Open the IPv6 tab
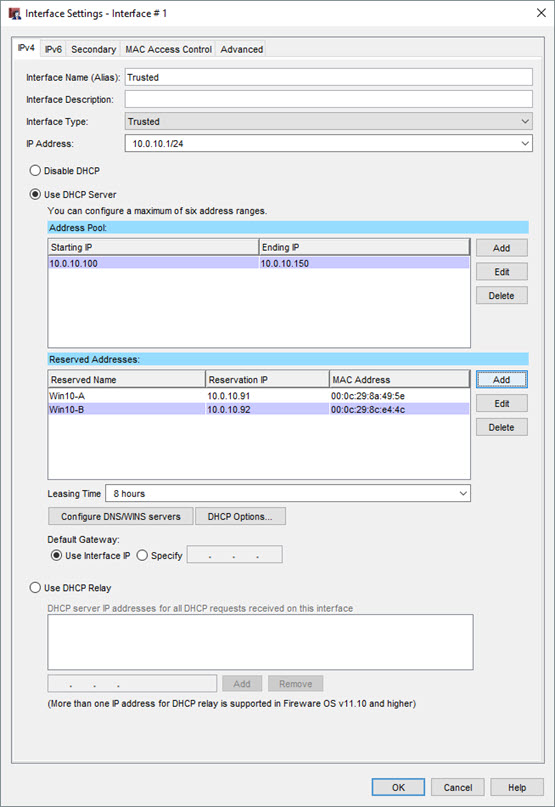Viewport: 555px width, 807px height. coord(53,49)
